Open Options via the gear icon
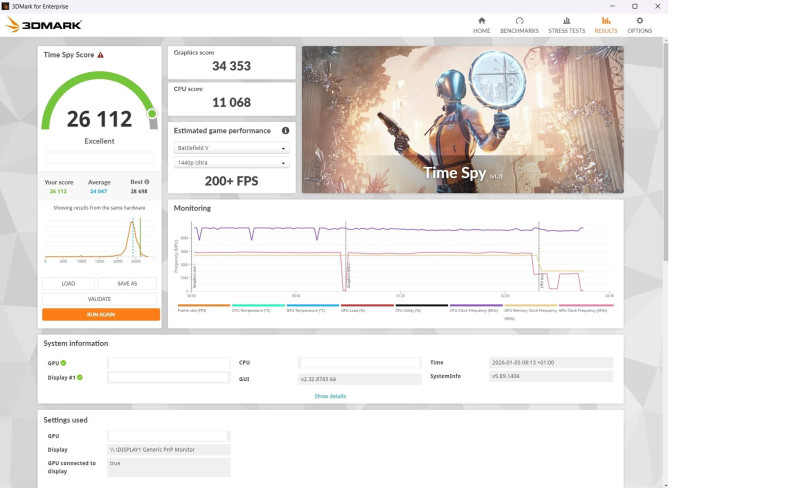 tap(639, 20)
